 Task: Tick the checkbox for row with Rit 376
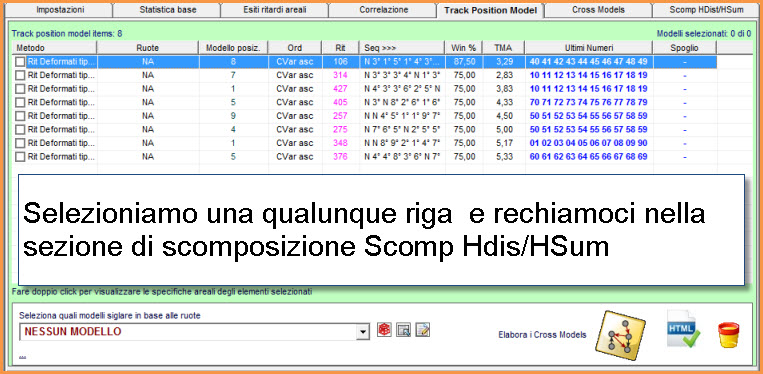tap(20, 157)
